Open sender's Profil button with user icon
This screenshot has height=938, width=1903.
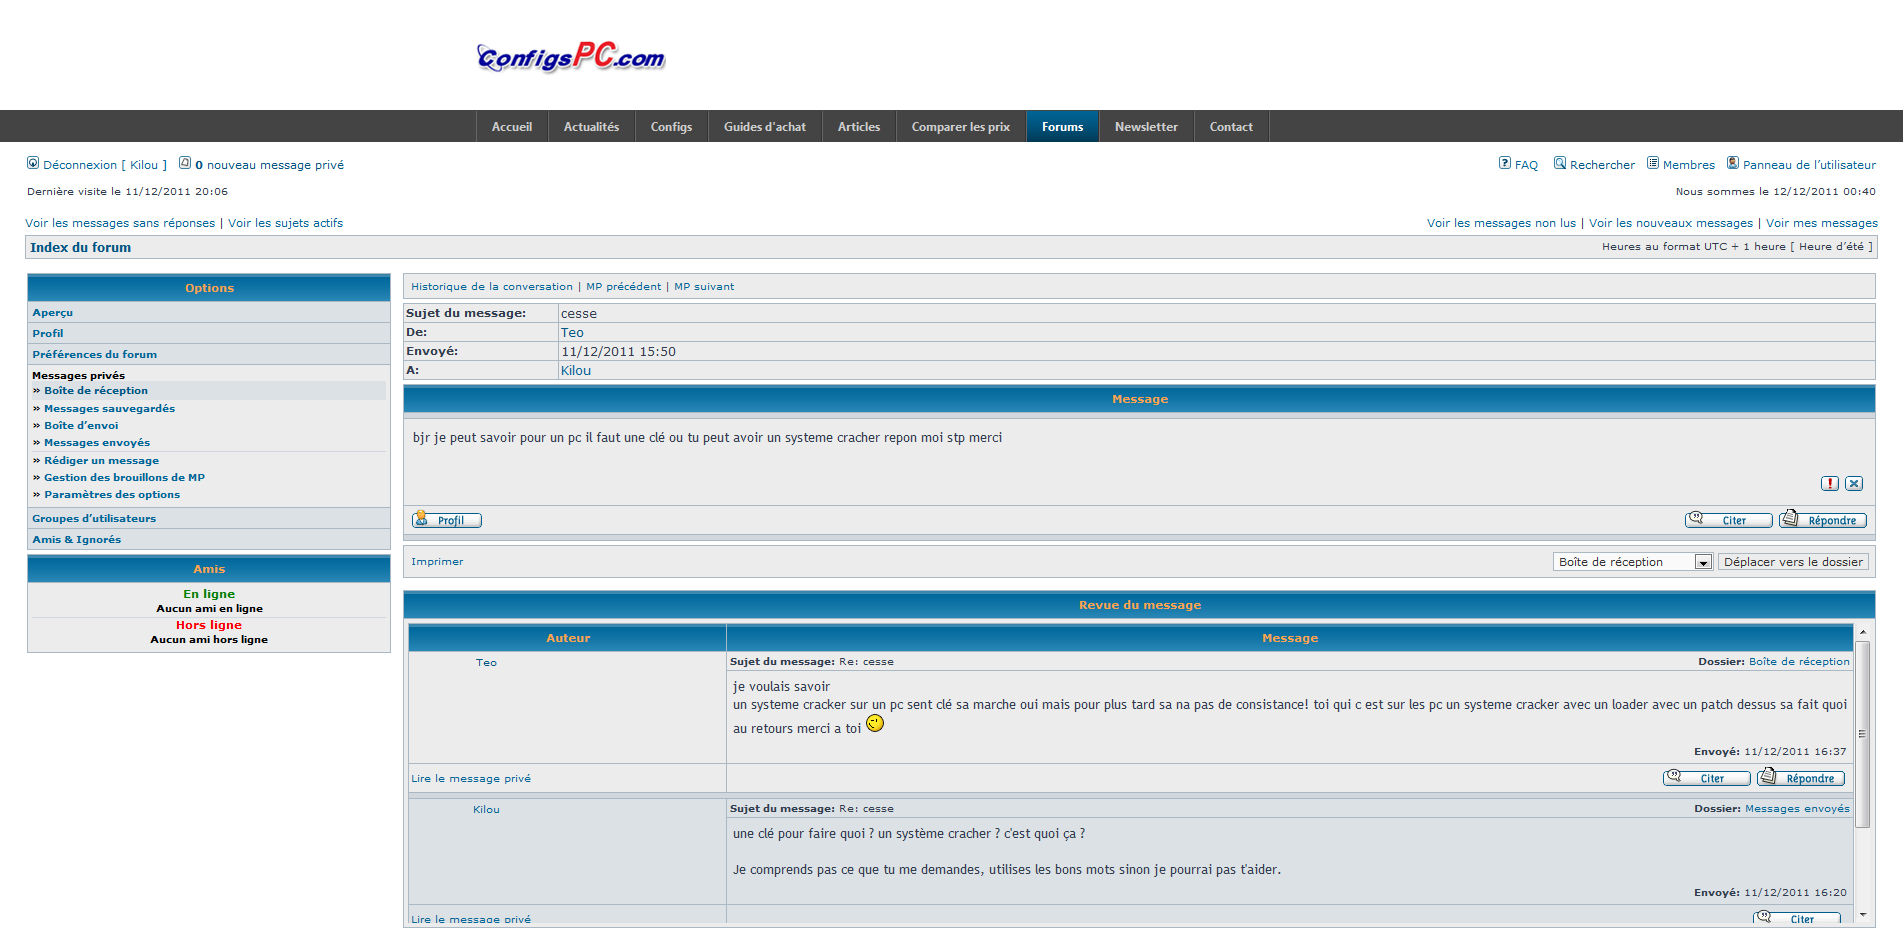click(x=447, y=520)
